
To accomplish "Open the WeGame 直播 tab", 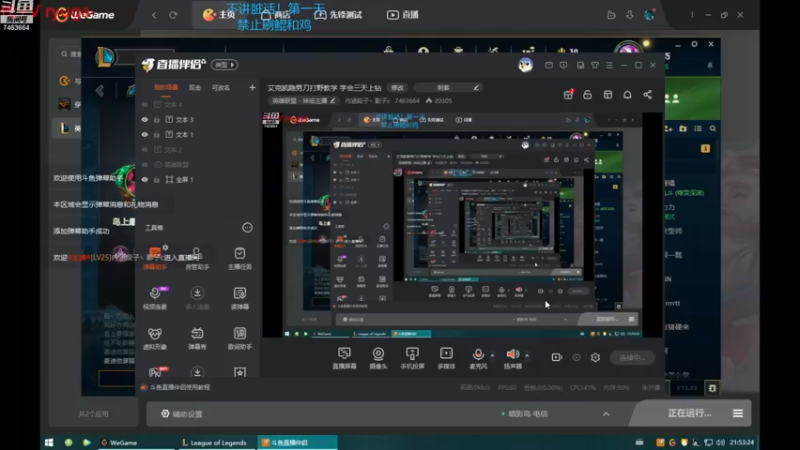I will click(x=403, y=15).
